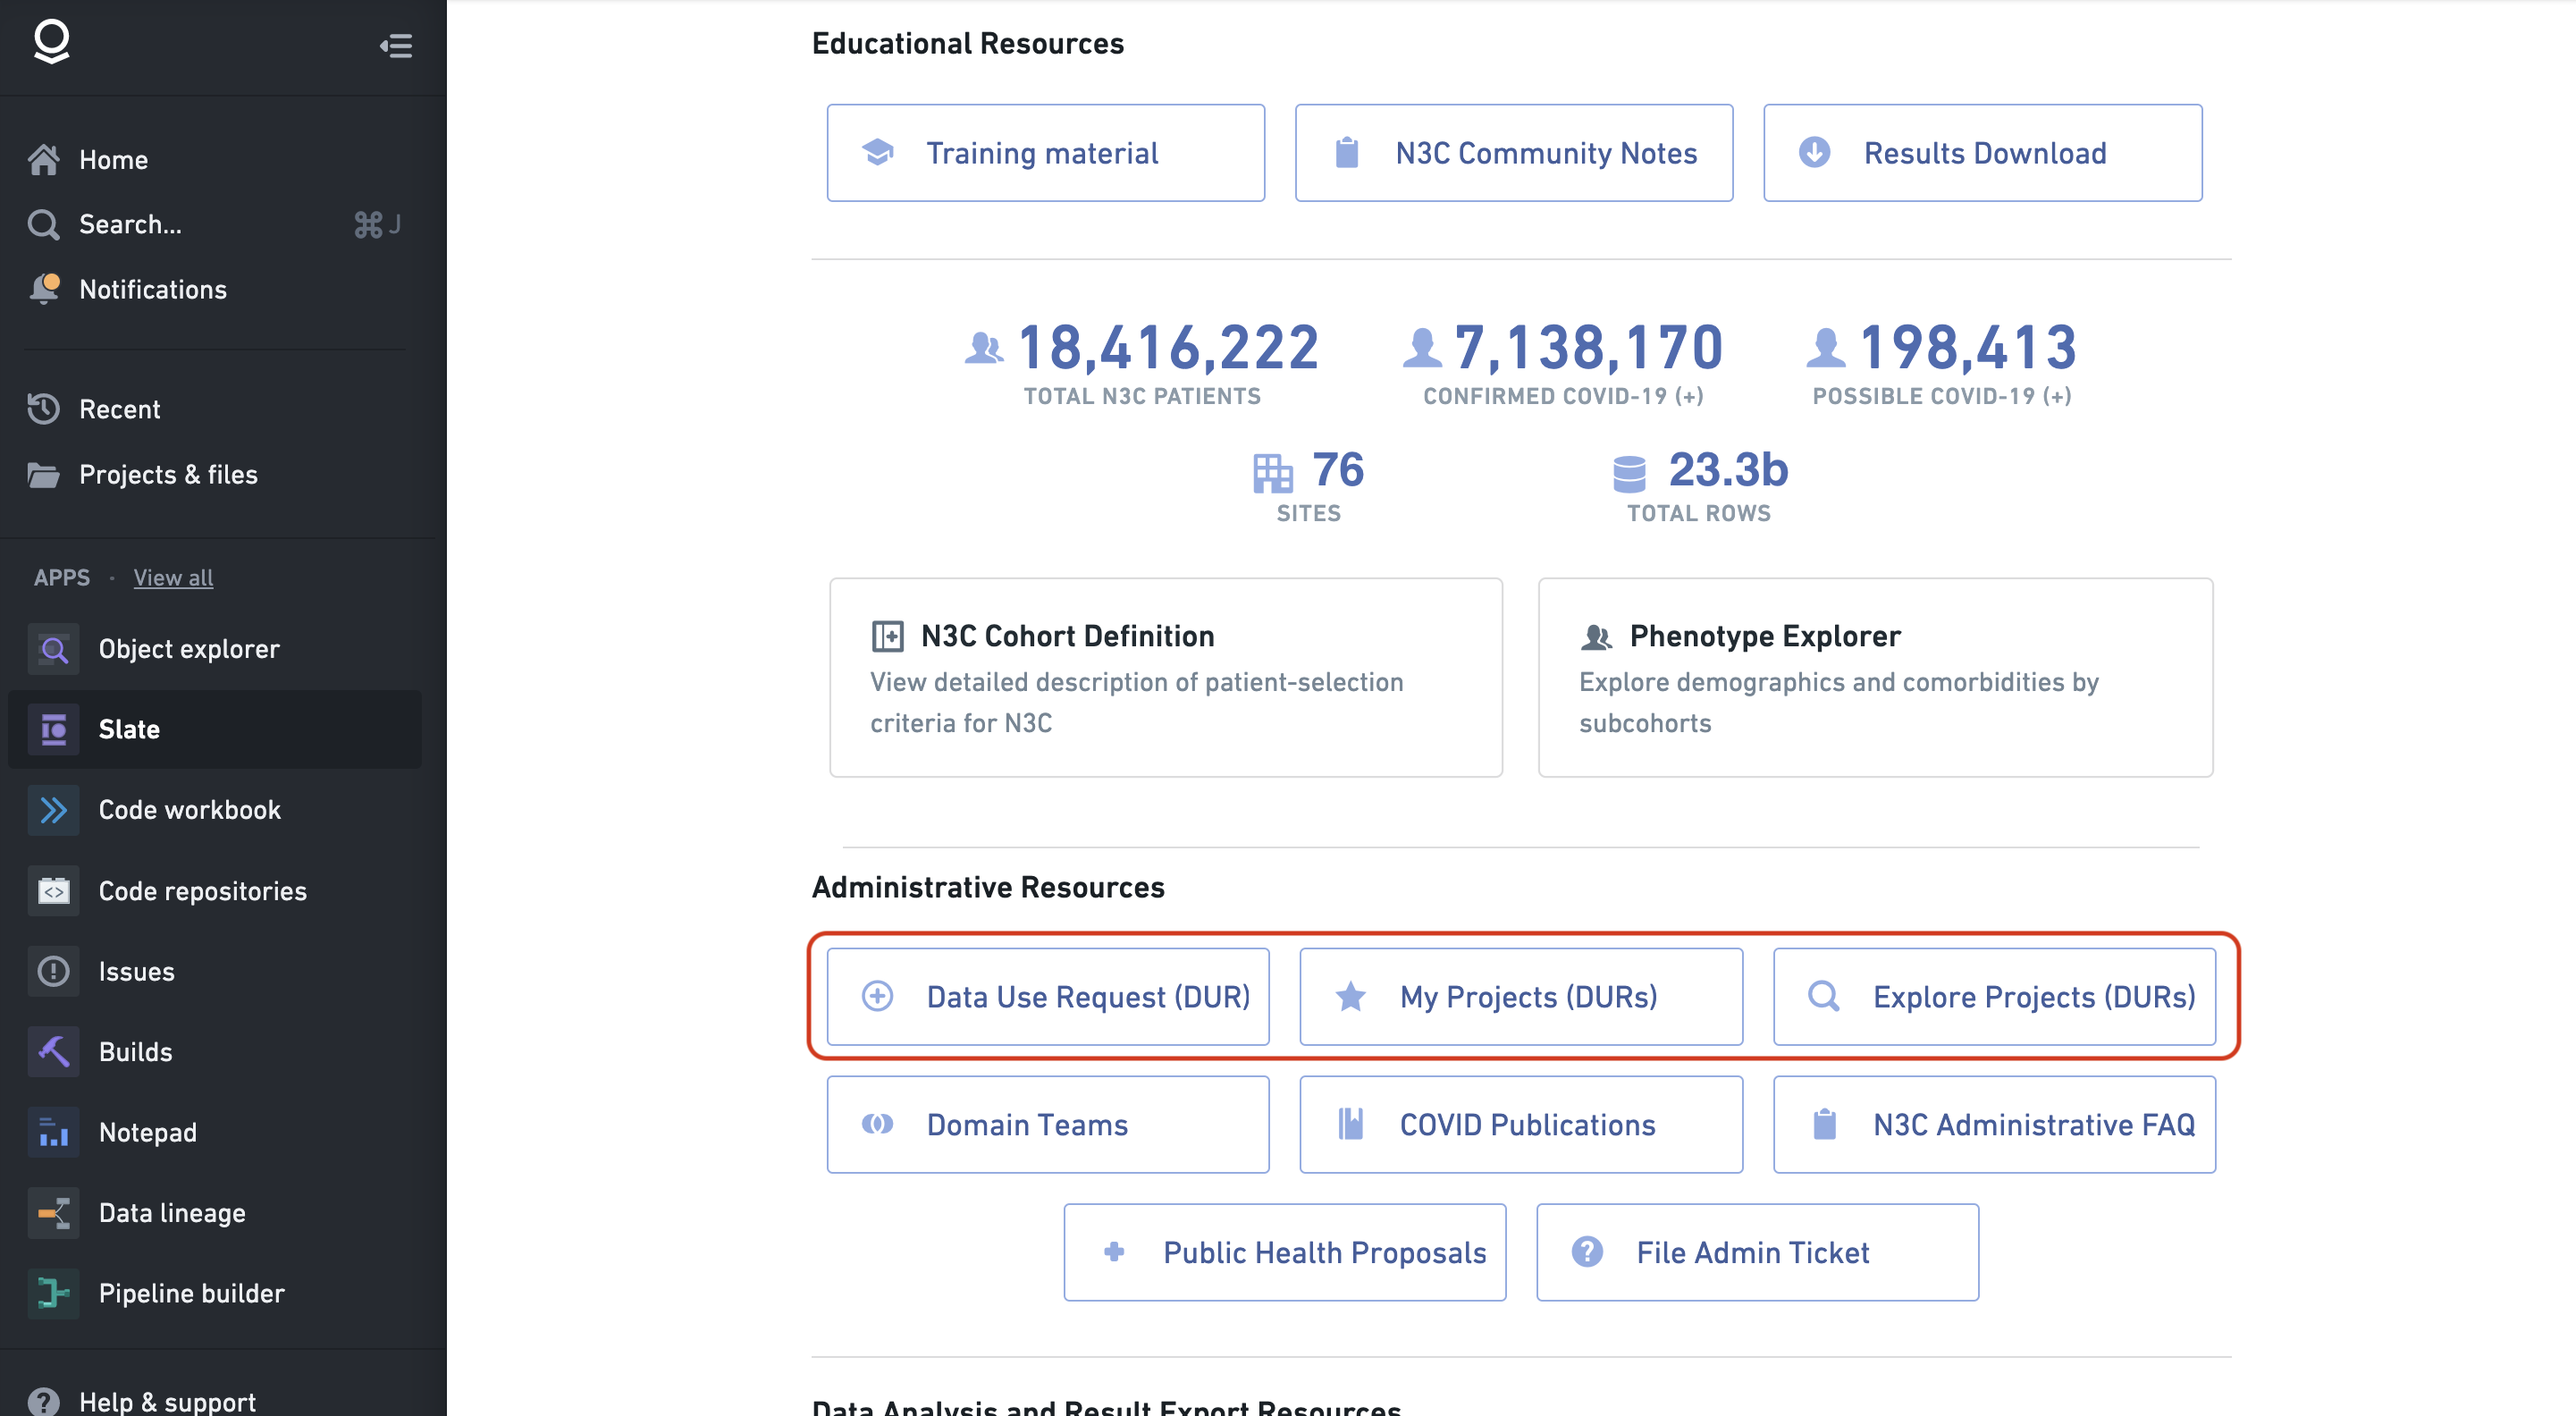2576x1416 pixels.
Task: Open Recent items list
Action: 119,409
